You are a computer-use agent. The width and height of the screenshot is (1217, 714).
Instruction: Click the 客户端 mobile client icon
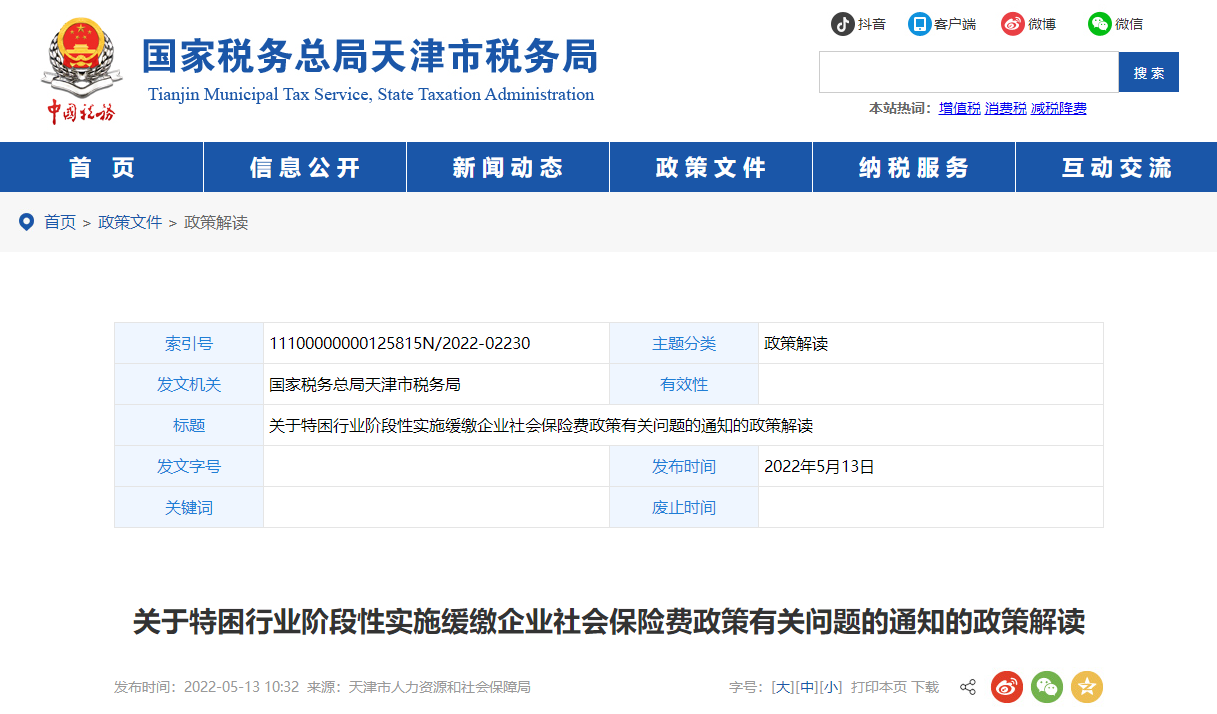tap(920, 23)
